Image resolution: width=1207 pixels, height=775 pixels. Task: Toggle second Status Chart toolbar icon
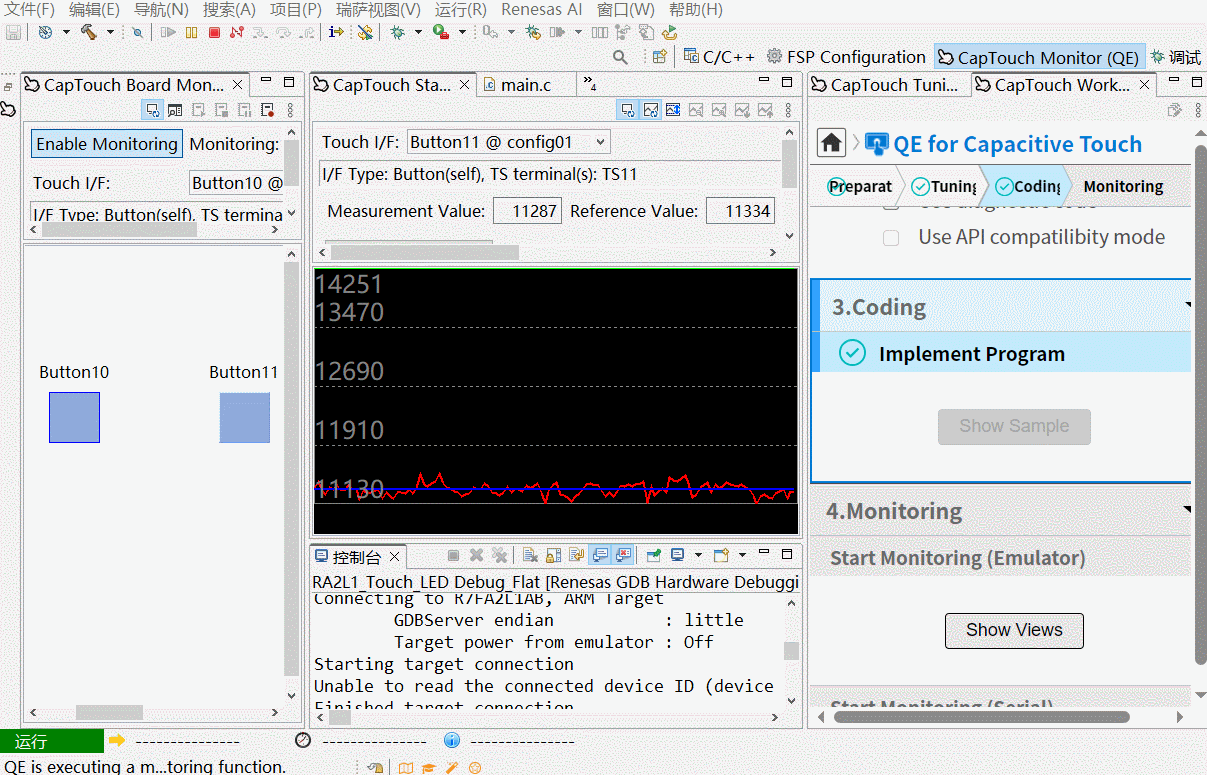coord(650,110)
